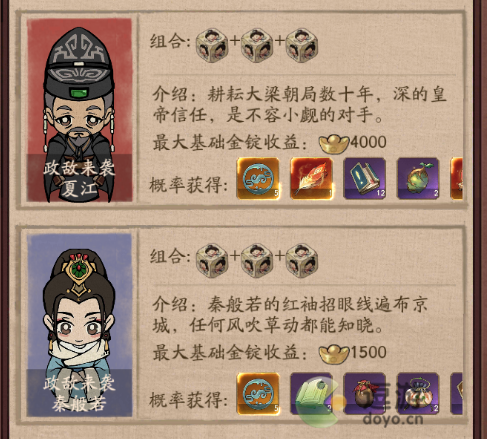Tap the gold ingot icon beside 1500
The image size is (487, 439).
(x=334, y=354)
